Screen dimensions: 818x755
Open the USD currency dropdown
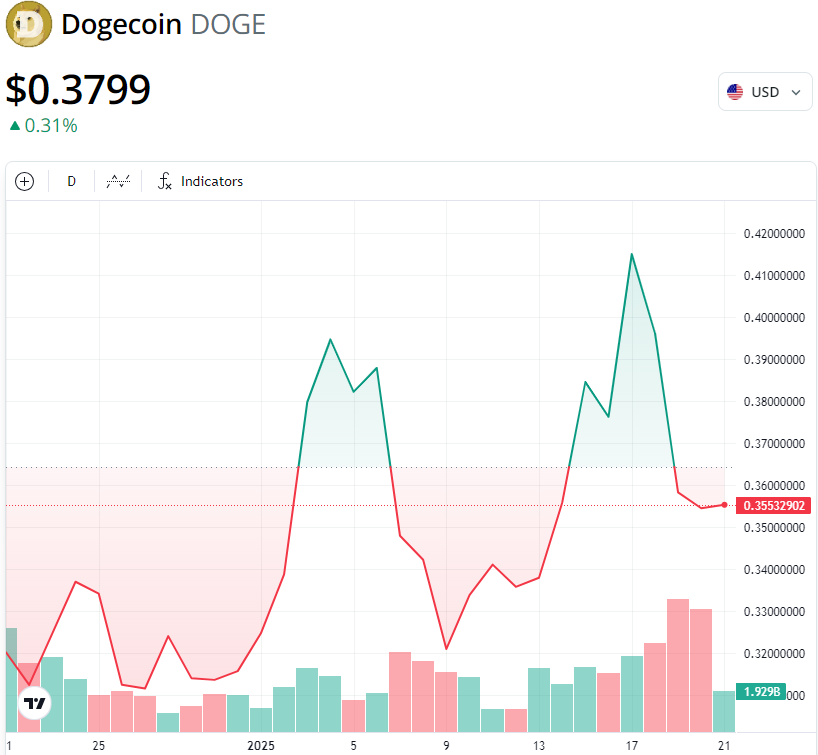765,91
